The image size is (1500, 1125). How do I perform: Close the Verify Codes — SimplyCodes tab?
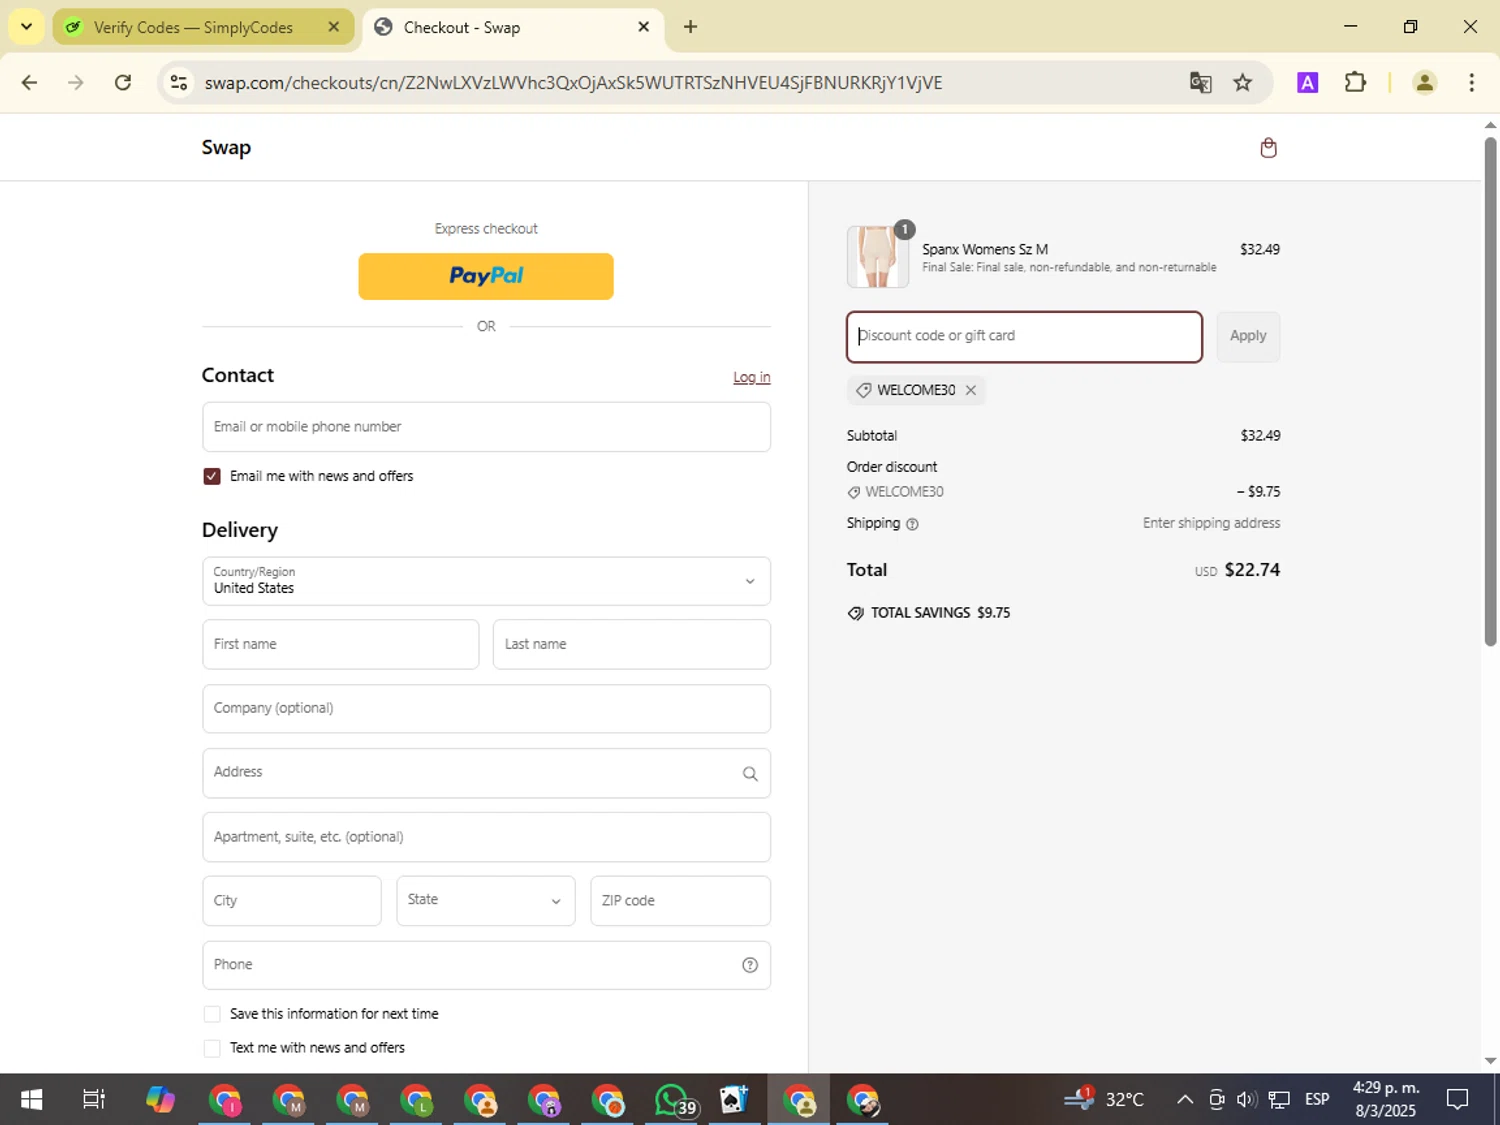(334, 27)
